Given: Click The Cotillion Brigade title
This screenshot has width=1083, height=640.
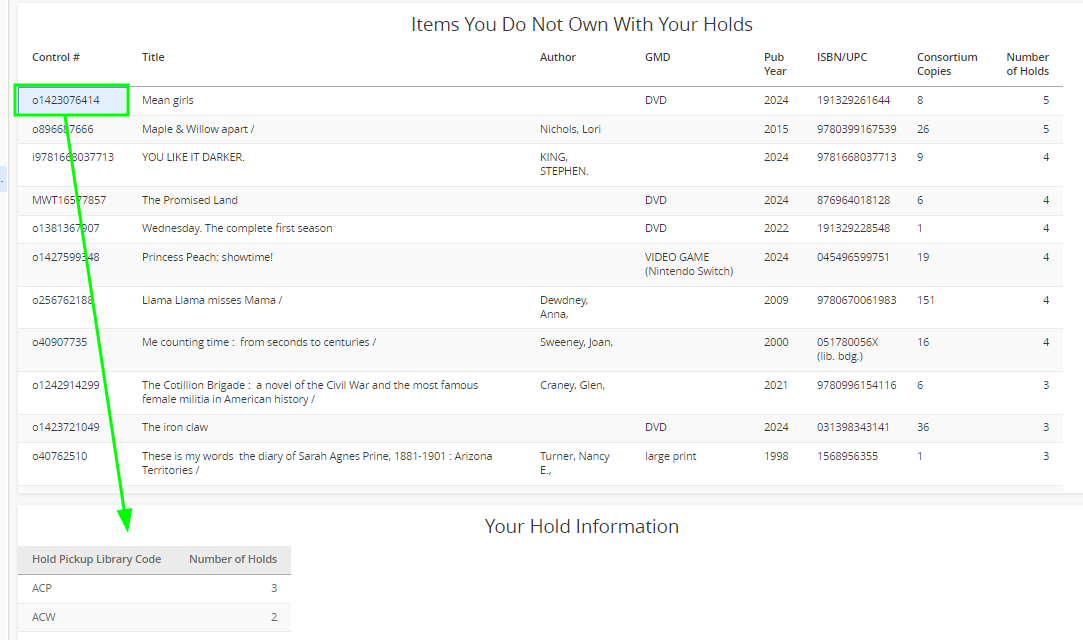Looking at the screenshot, I should click(x=310, y=392).
